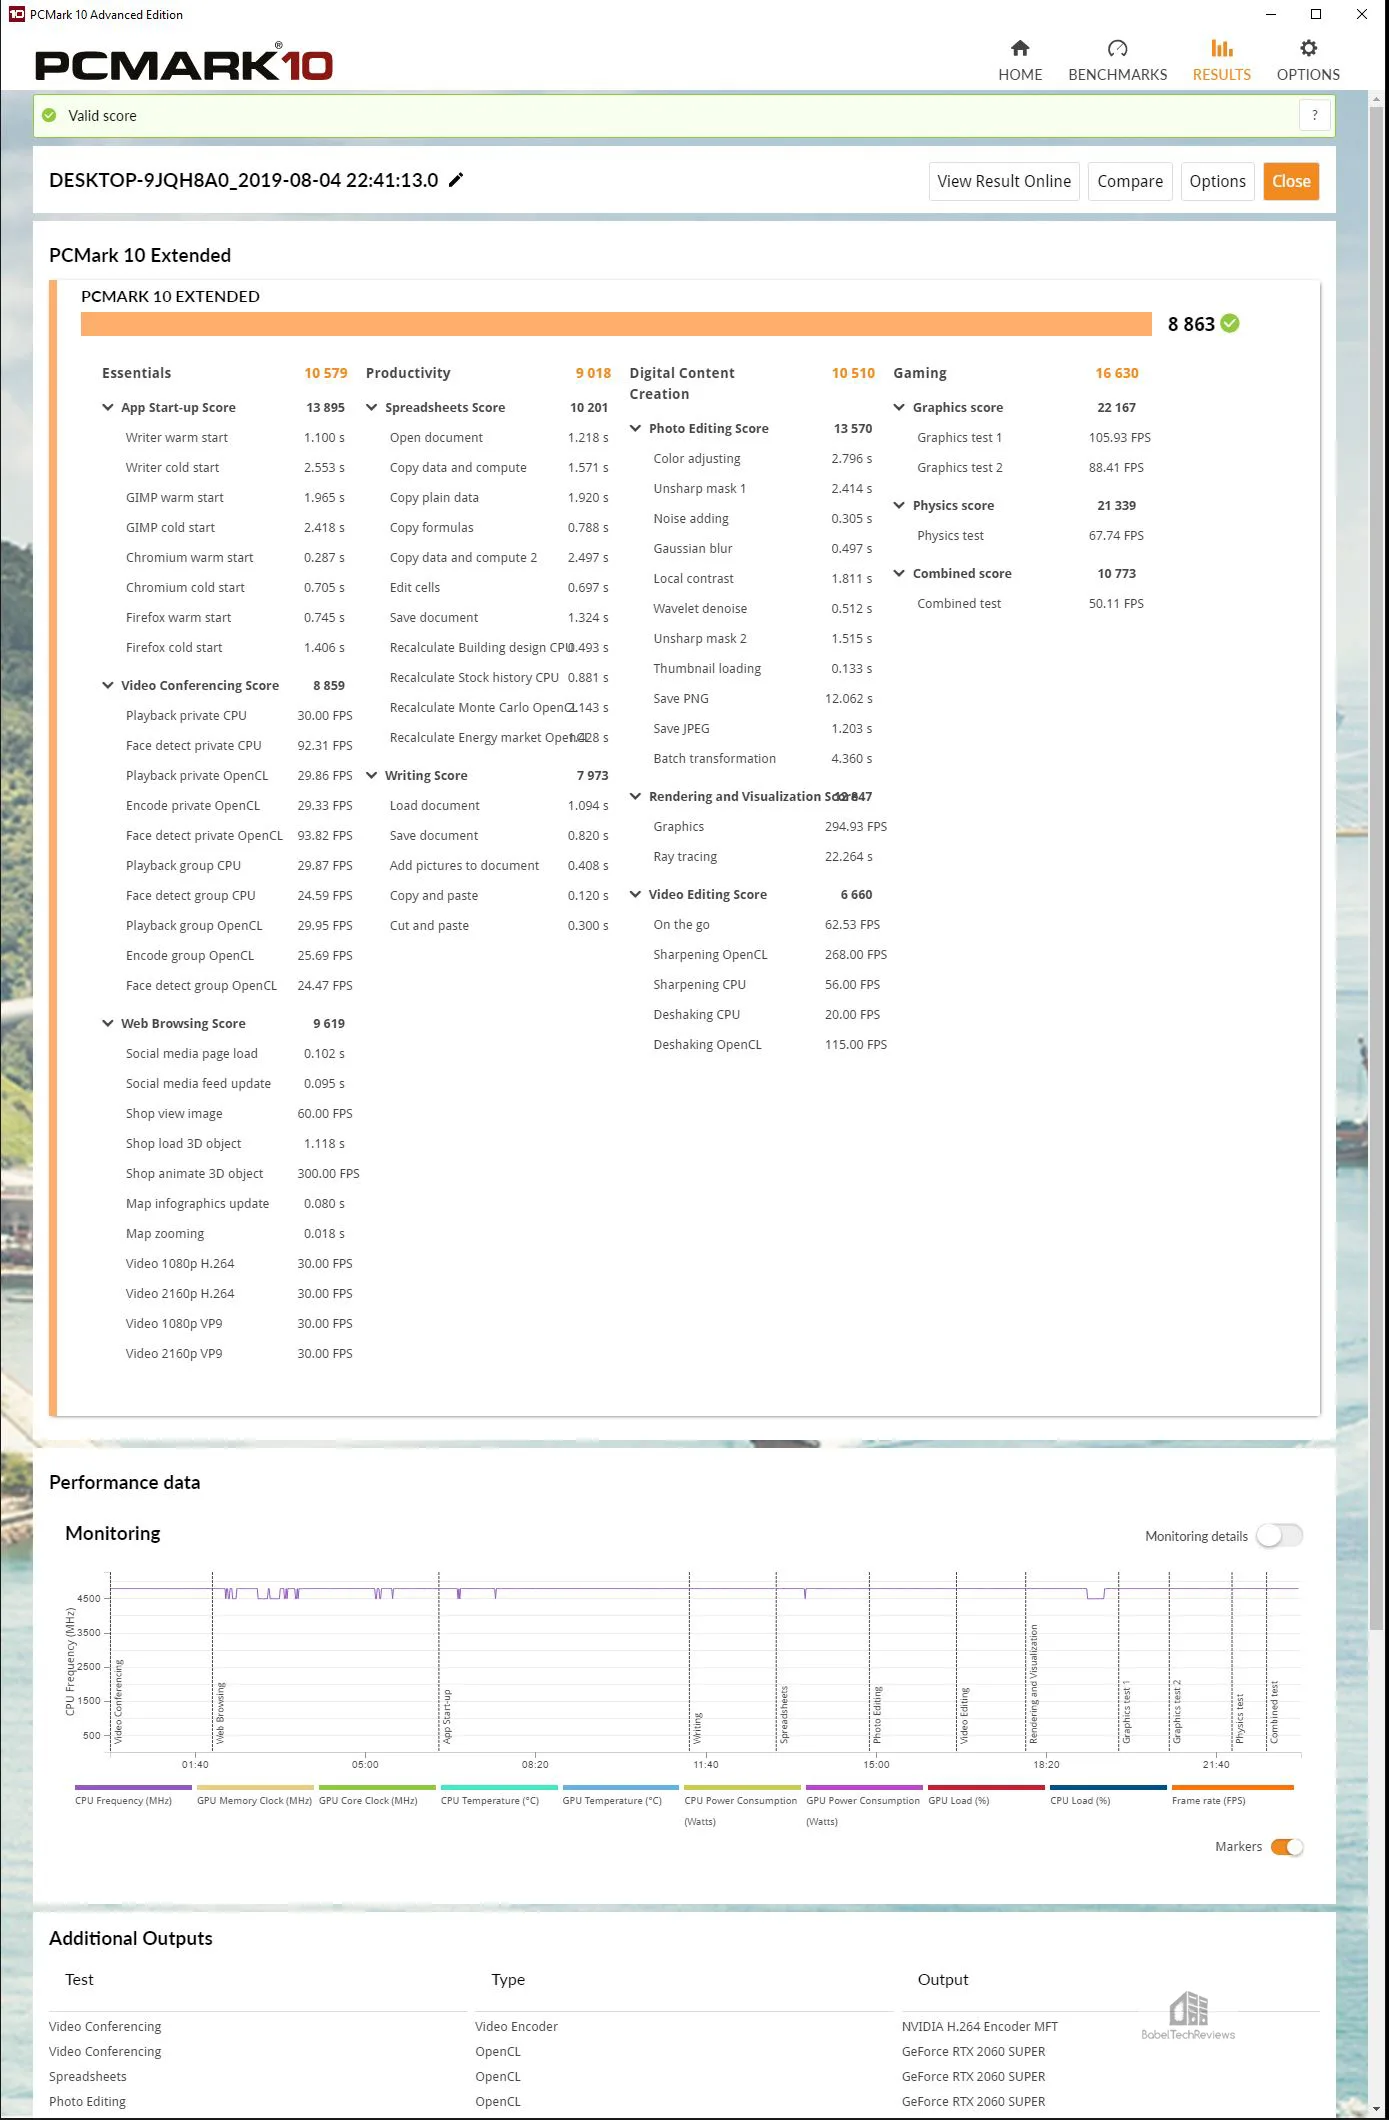This screenshot has width=1389, height=2120.
Task: Click NVIDIA H.264 Encoder MFT output
Action: tap(980, 2026)
